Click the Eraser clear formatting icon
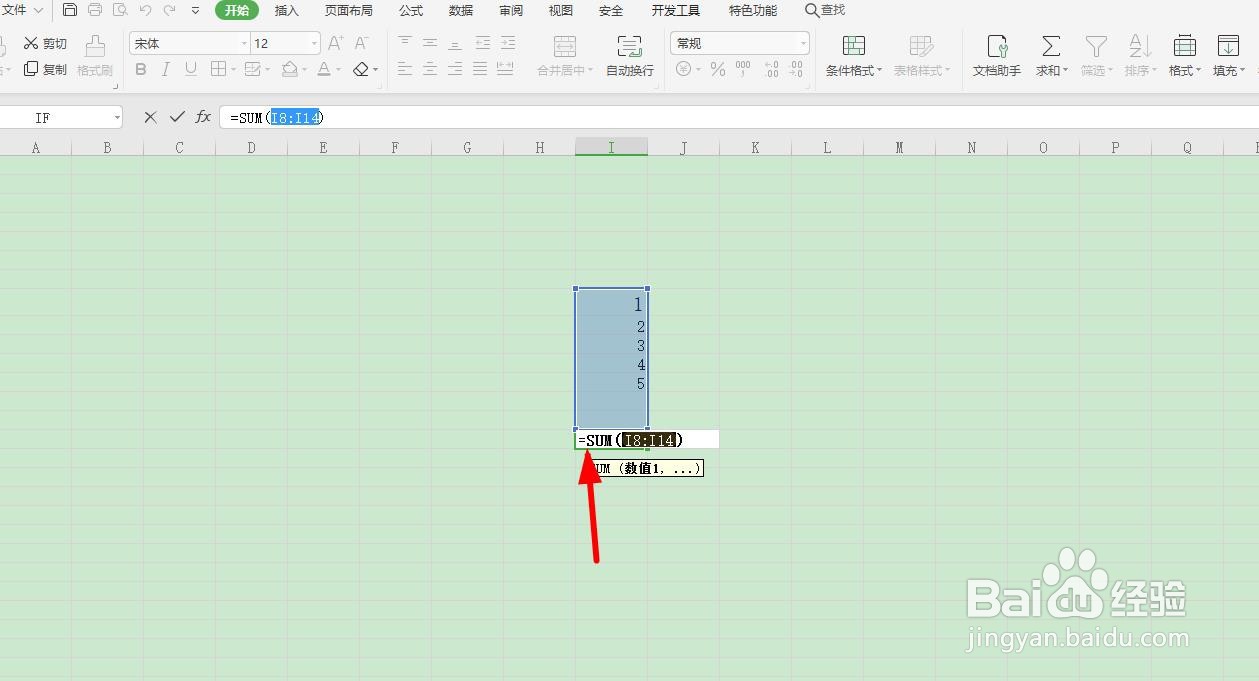Screen dimensions: 1259x681 tap(361, 69)
